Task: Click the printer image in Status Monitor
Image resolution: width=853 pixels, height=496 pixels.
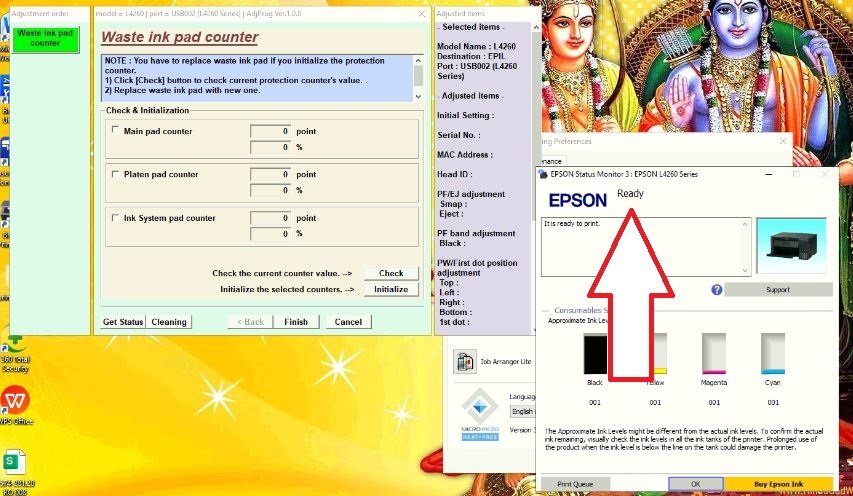Action: pyautogui.click(x=791, y=245)
